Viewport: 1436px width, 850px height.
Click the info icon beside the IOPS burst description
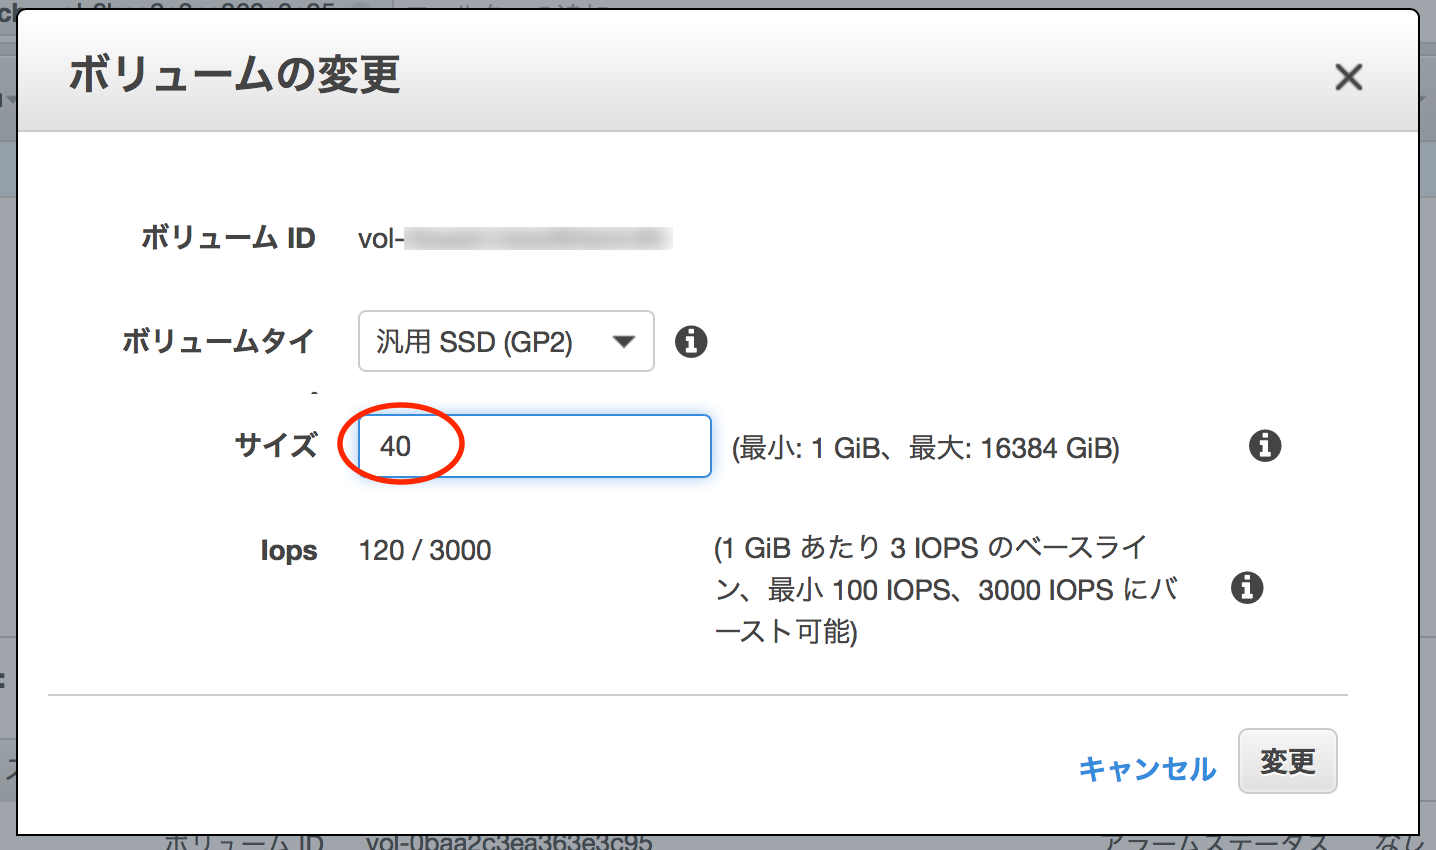[1246, 588]
